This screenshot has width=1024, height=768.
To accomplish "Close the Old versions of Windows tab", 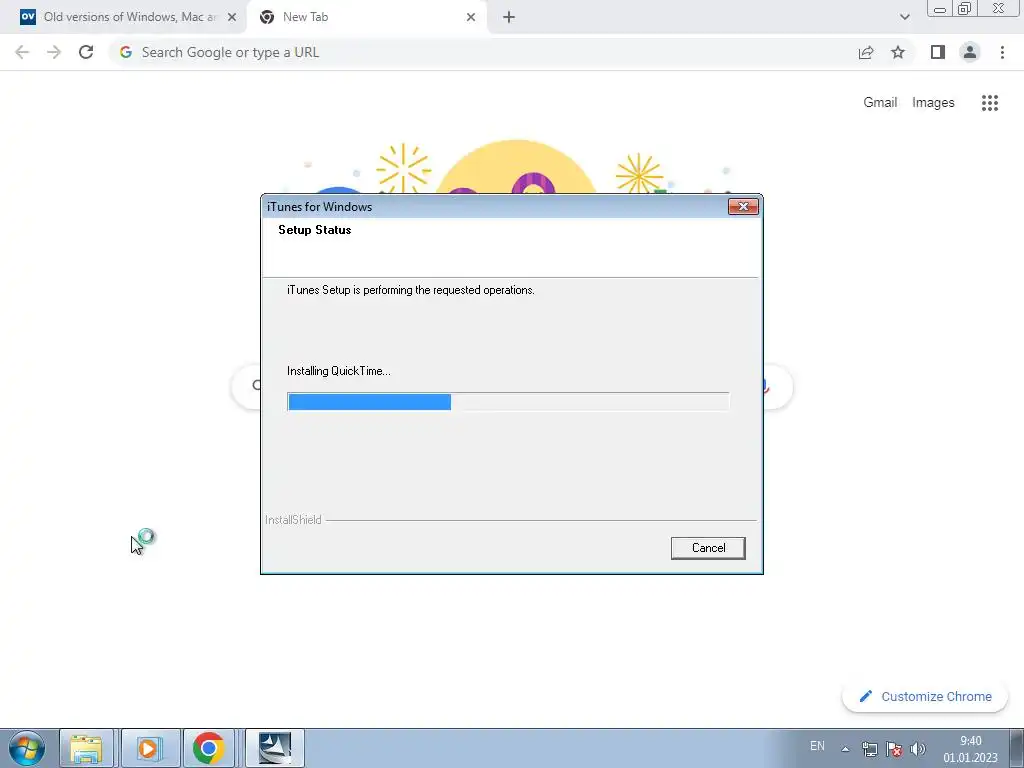I will [x=232, y=17].
